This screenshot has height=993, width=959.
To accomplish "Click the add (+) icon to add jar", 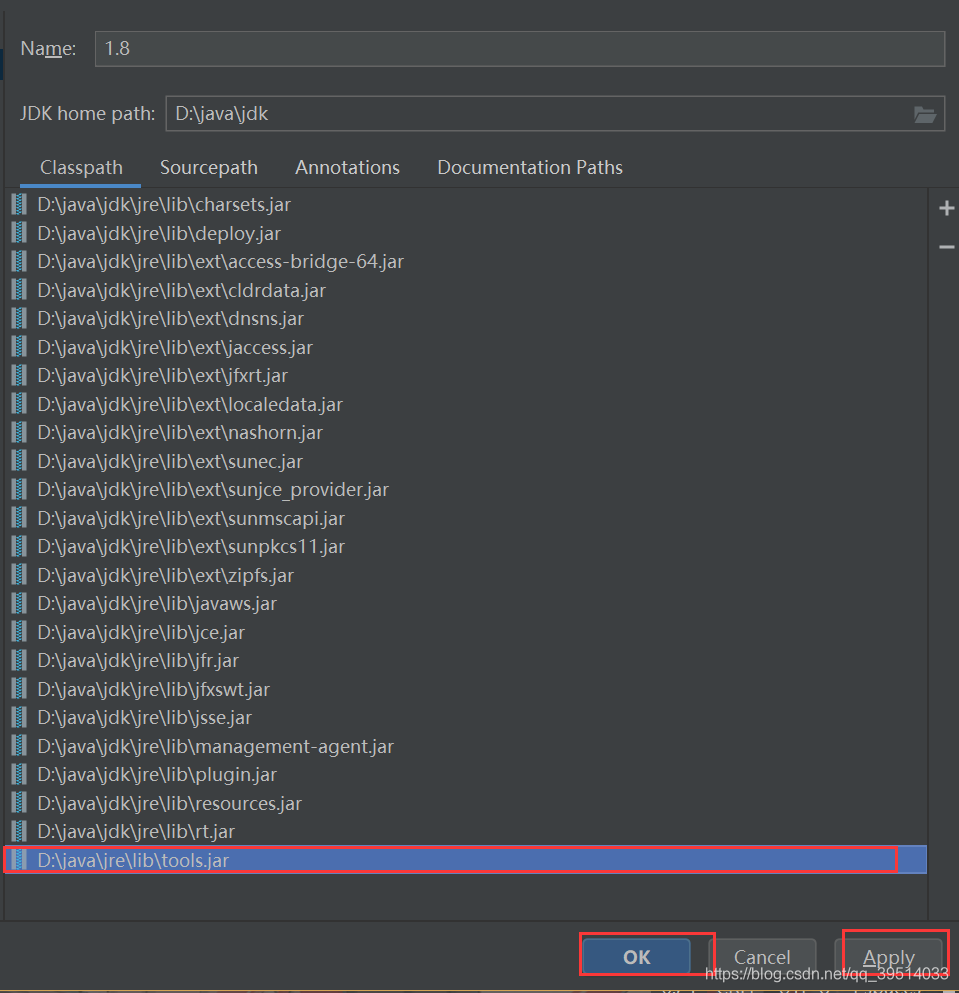I will pyautogui.click(x=946, y=207).
